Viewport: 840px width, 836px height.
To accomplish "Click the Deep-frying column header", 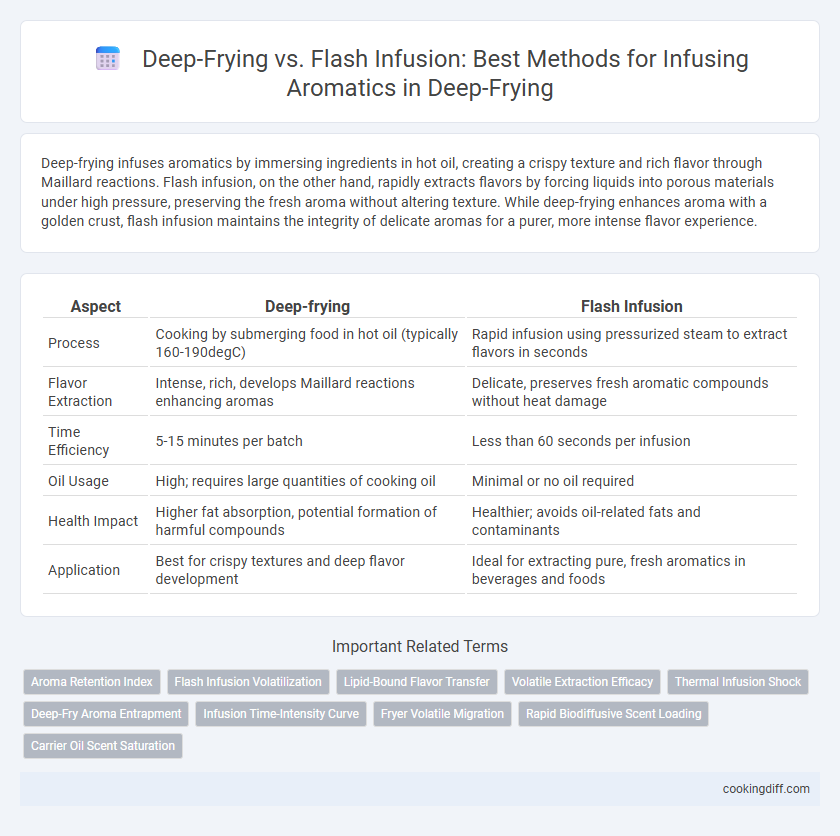I will (308, 306).
